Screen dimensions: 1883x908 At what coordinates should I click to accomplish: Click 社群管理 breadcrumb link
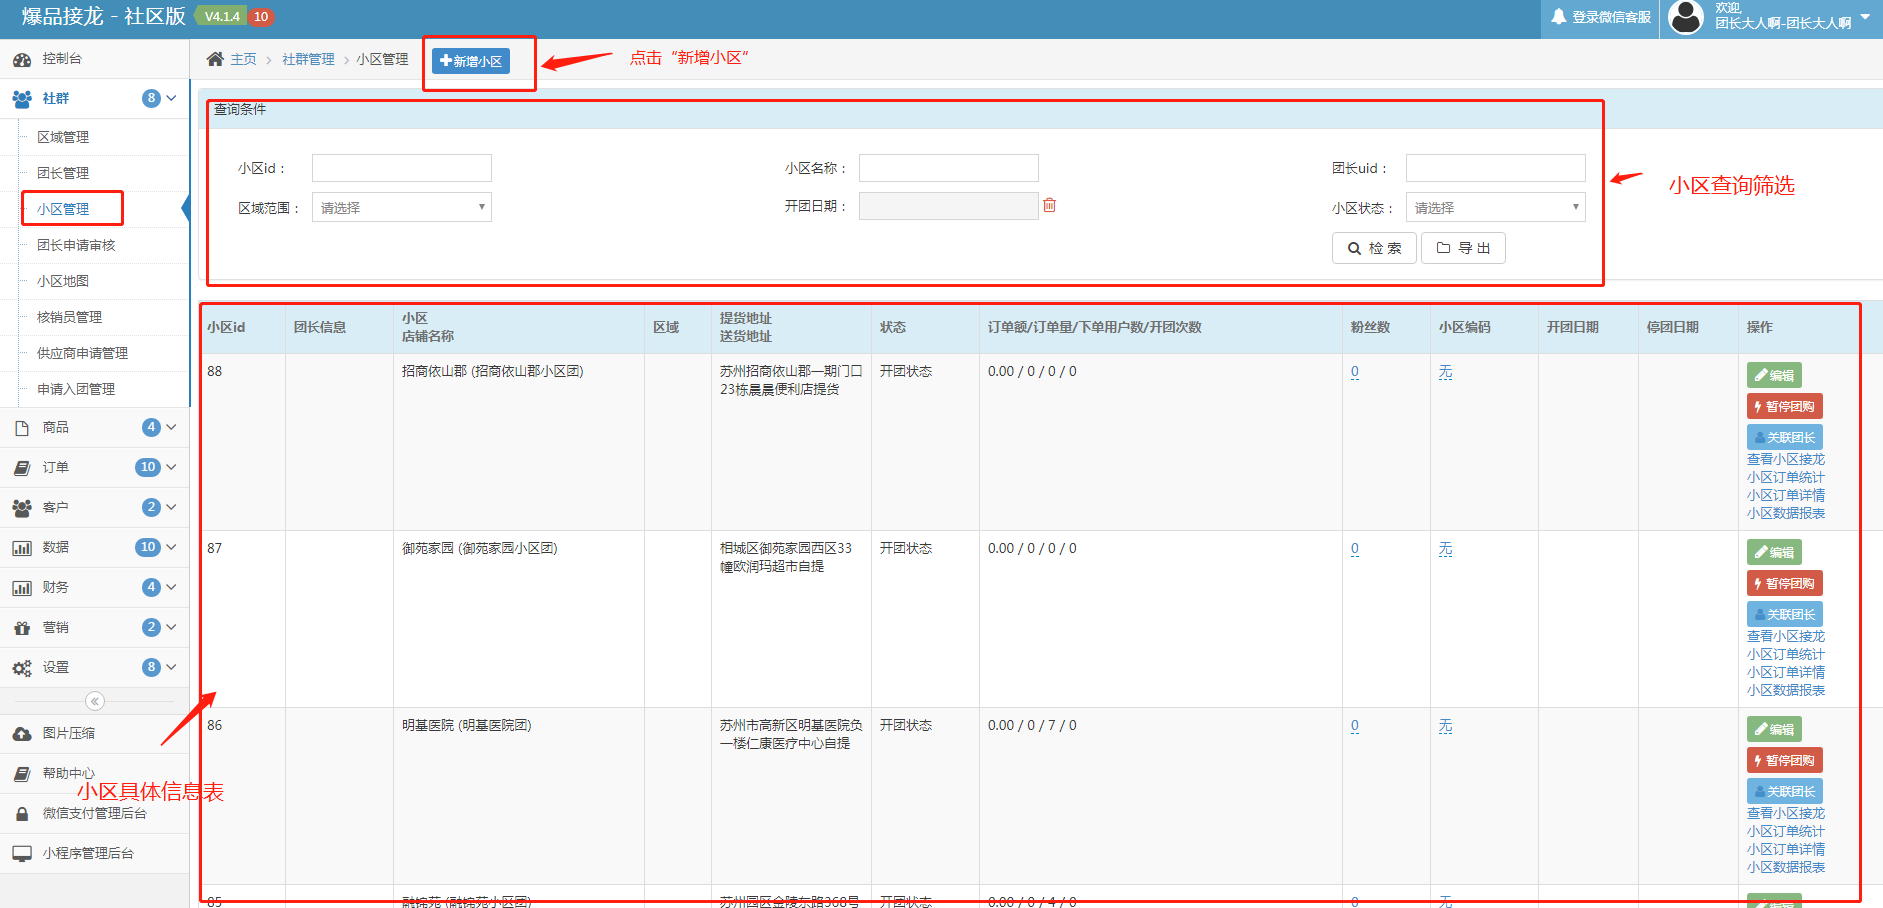click(308, 59)
